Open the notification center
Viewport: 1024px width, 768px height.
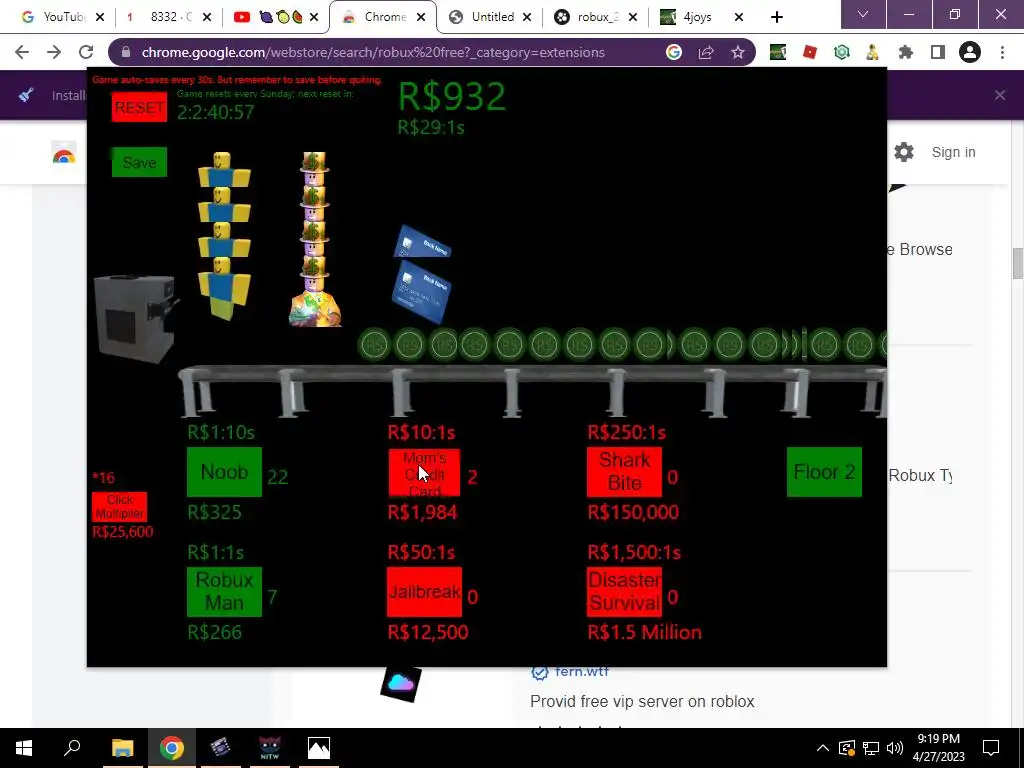[x=991, y=748]
